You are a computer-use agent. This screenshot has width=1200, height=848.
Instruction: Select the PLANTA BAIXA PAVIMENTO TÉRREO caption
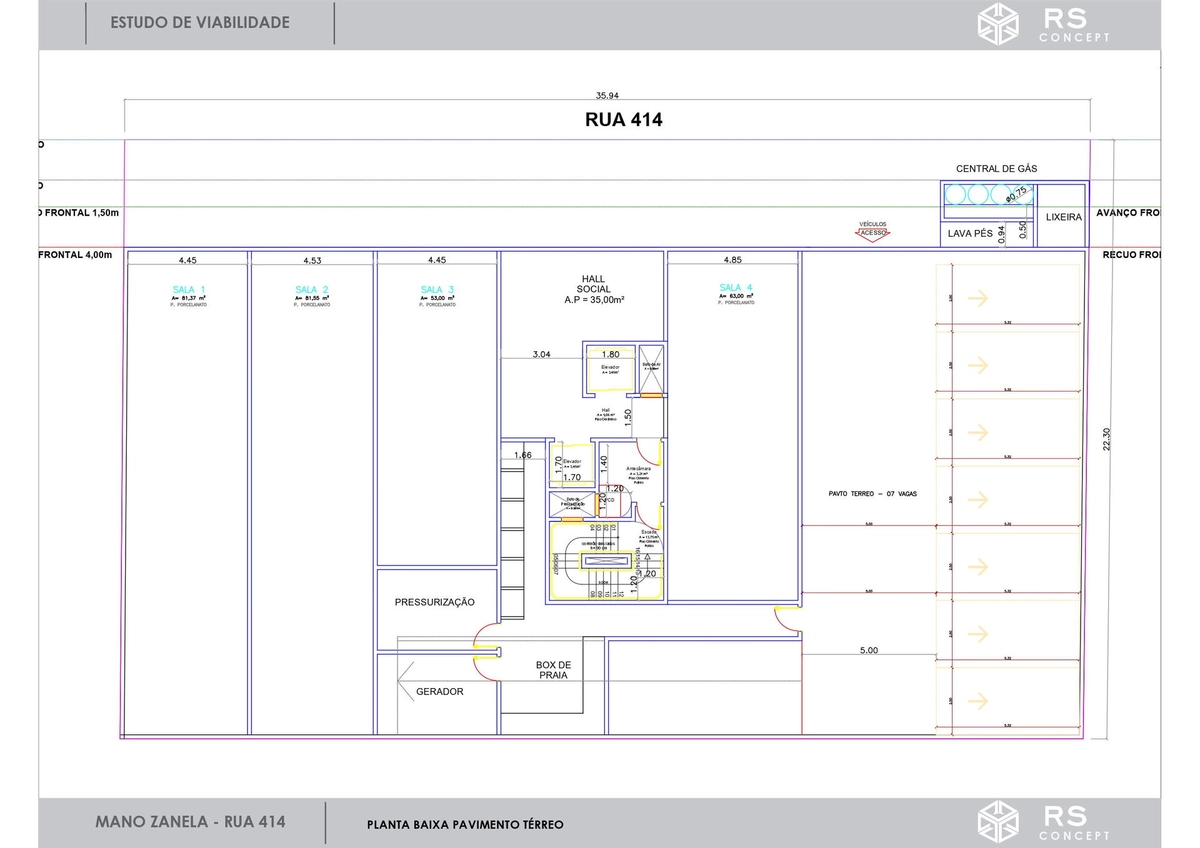tap(465, 824)
